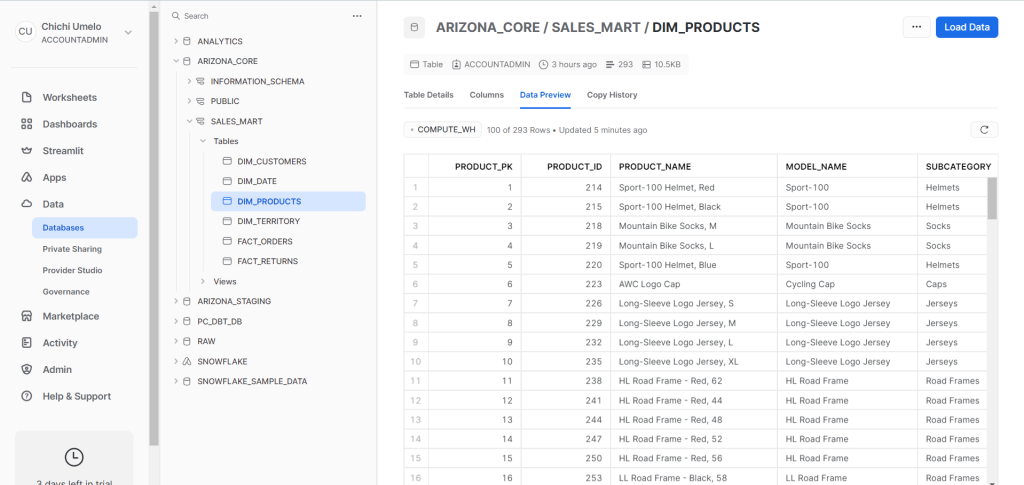The width and height of the screenshot is (1024, 485).
Task: Switch to the Table Details tab
Action: point(428,95)
